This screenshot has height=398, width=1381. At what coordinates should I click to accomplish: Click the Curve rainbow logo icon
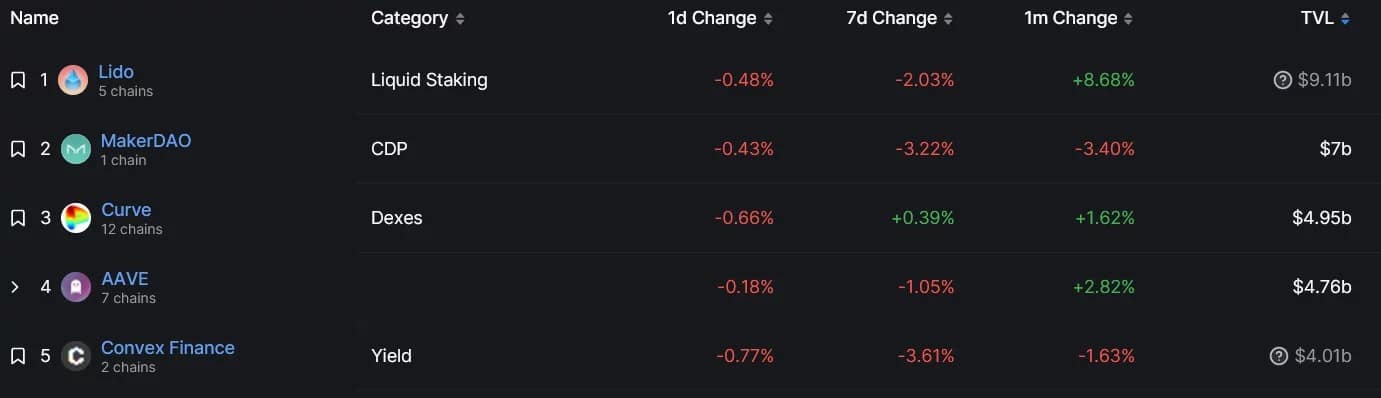coord(76,218)
